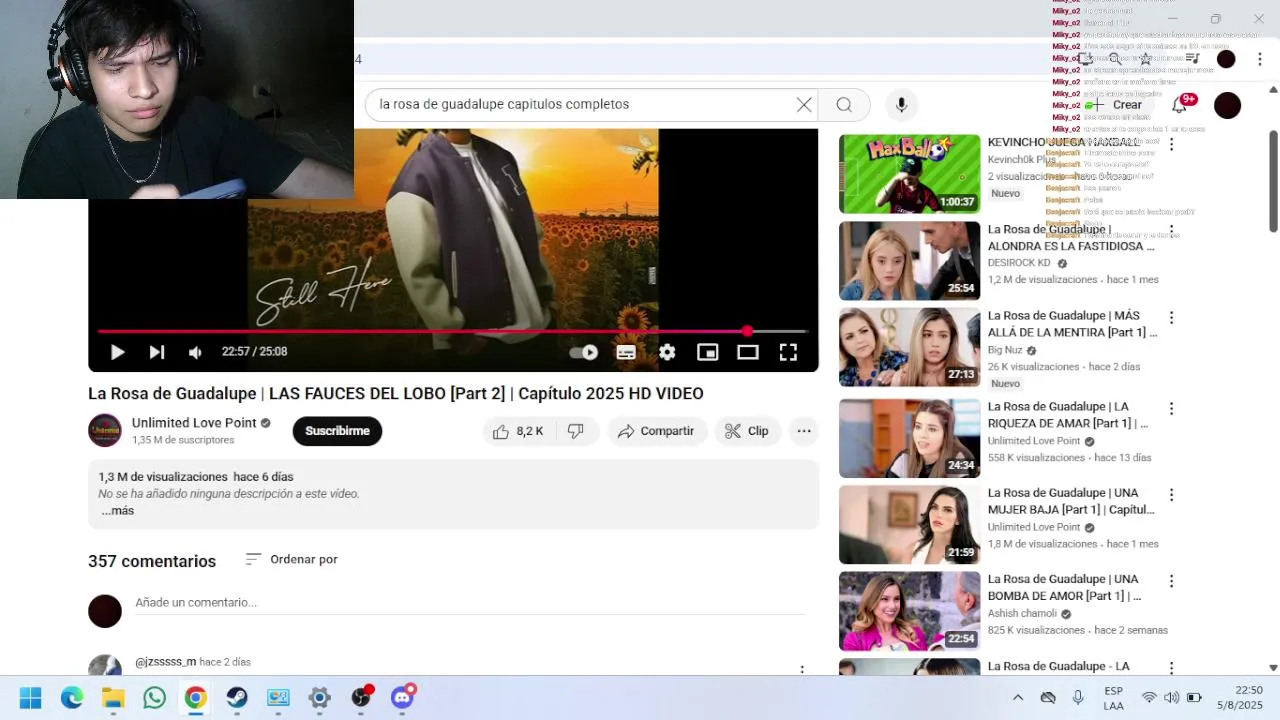Viewport: 1280px width, 720px height.
Task: Open the volume control in tray
Action: [x=1171, y=698]
